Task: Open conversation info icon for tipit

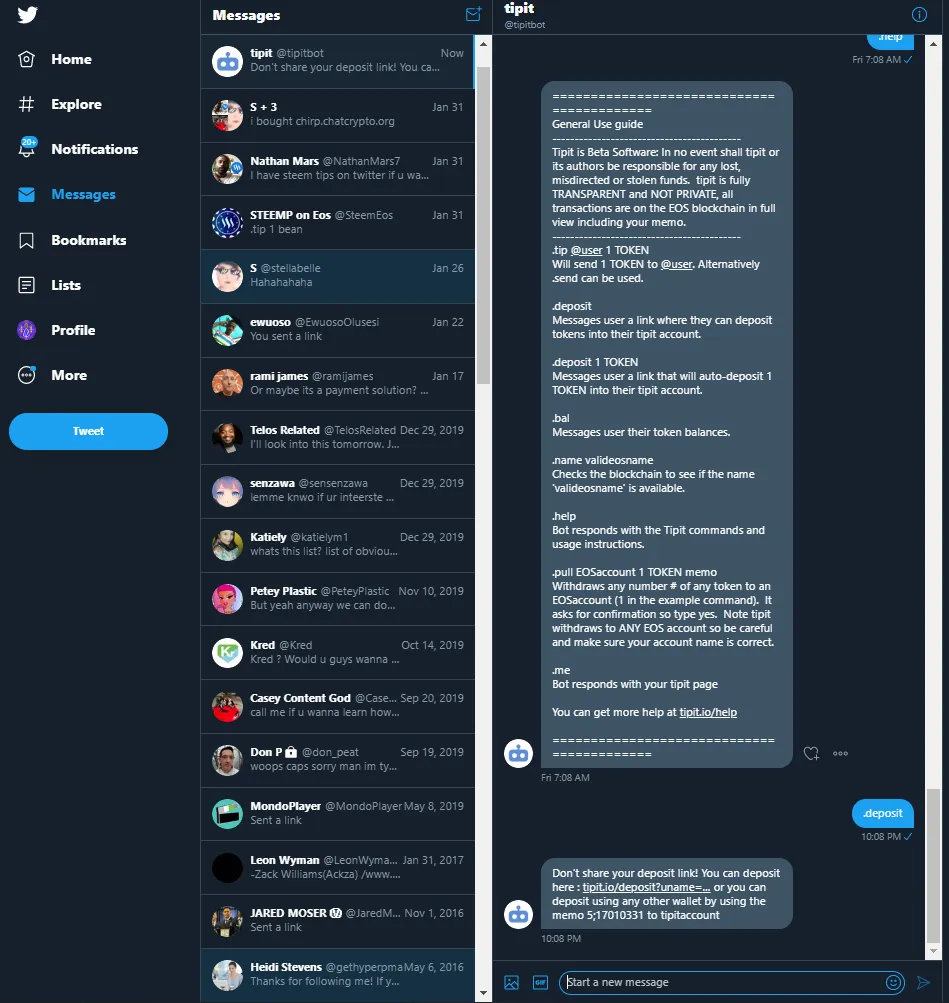Action: tap(919, 14)
